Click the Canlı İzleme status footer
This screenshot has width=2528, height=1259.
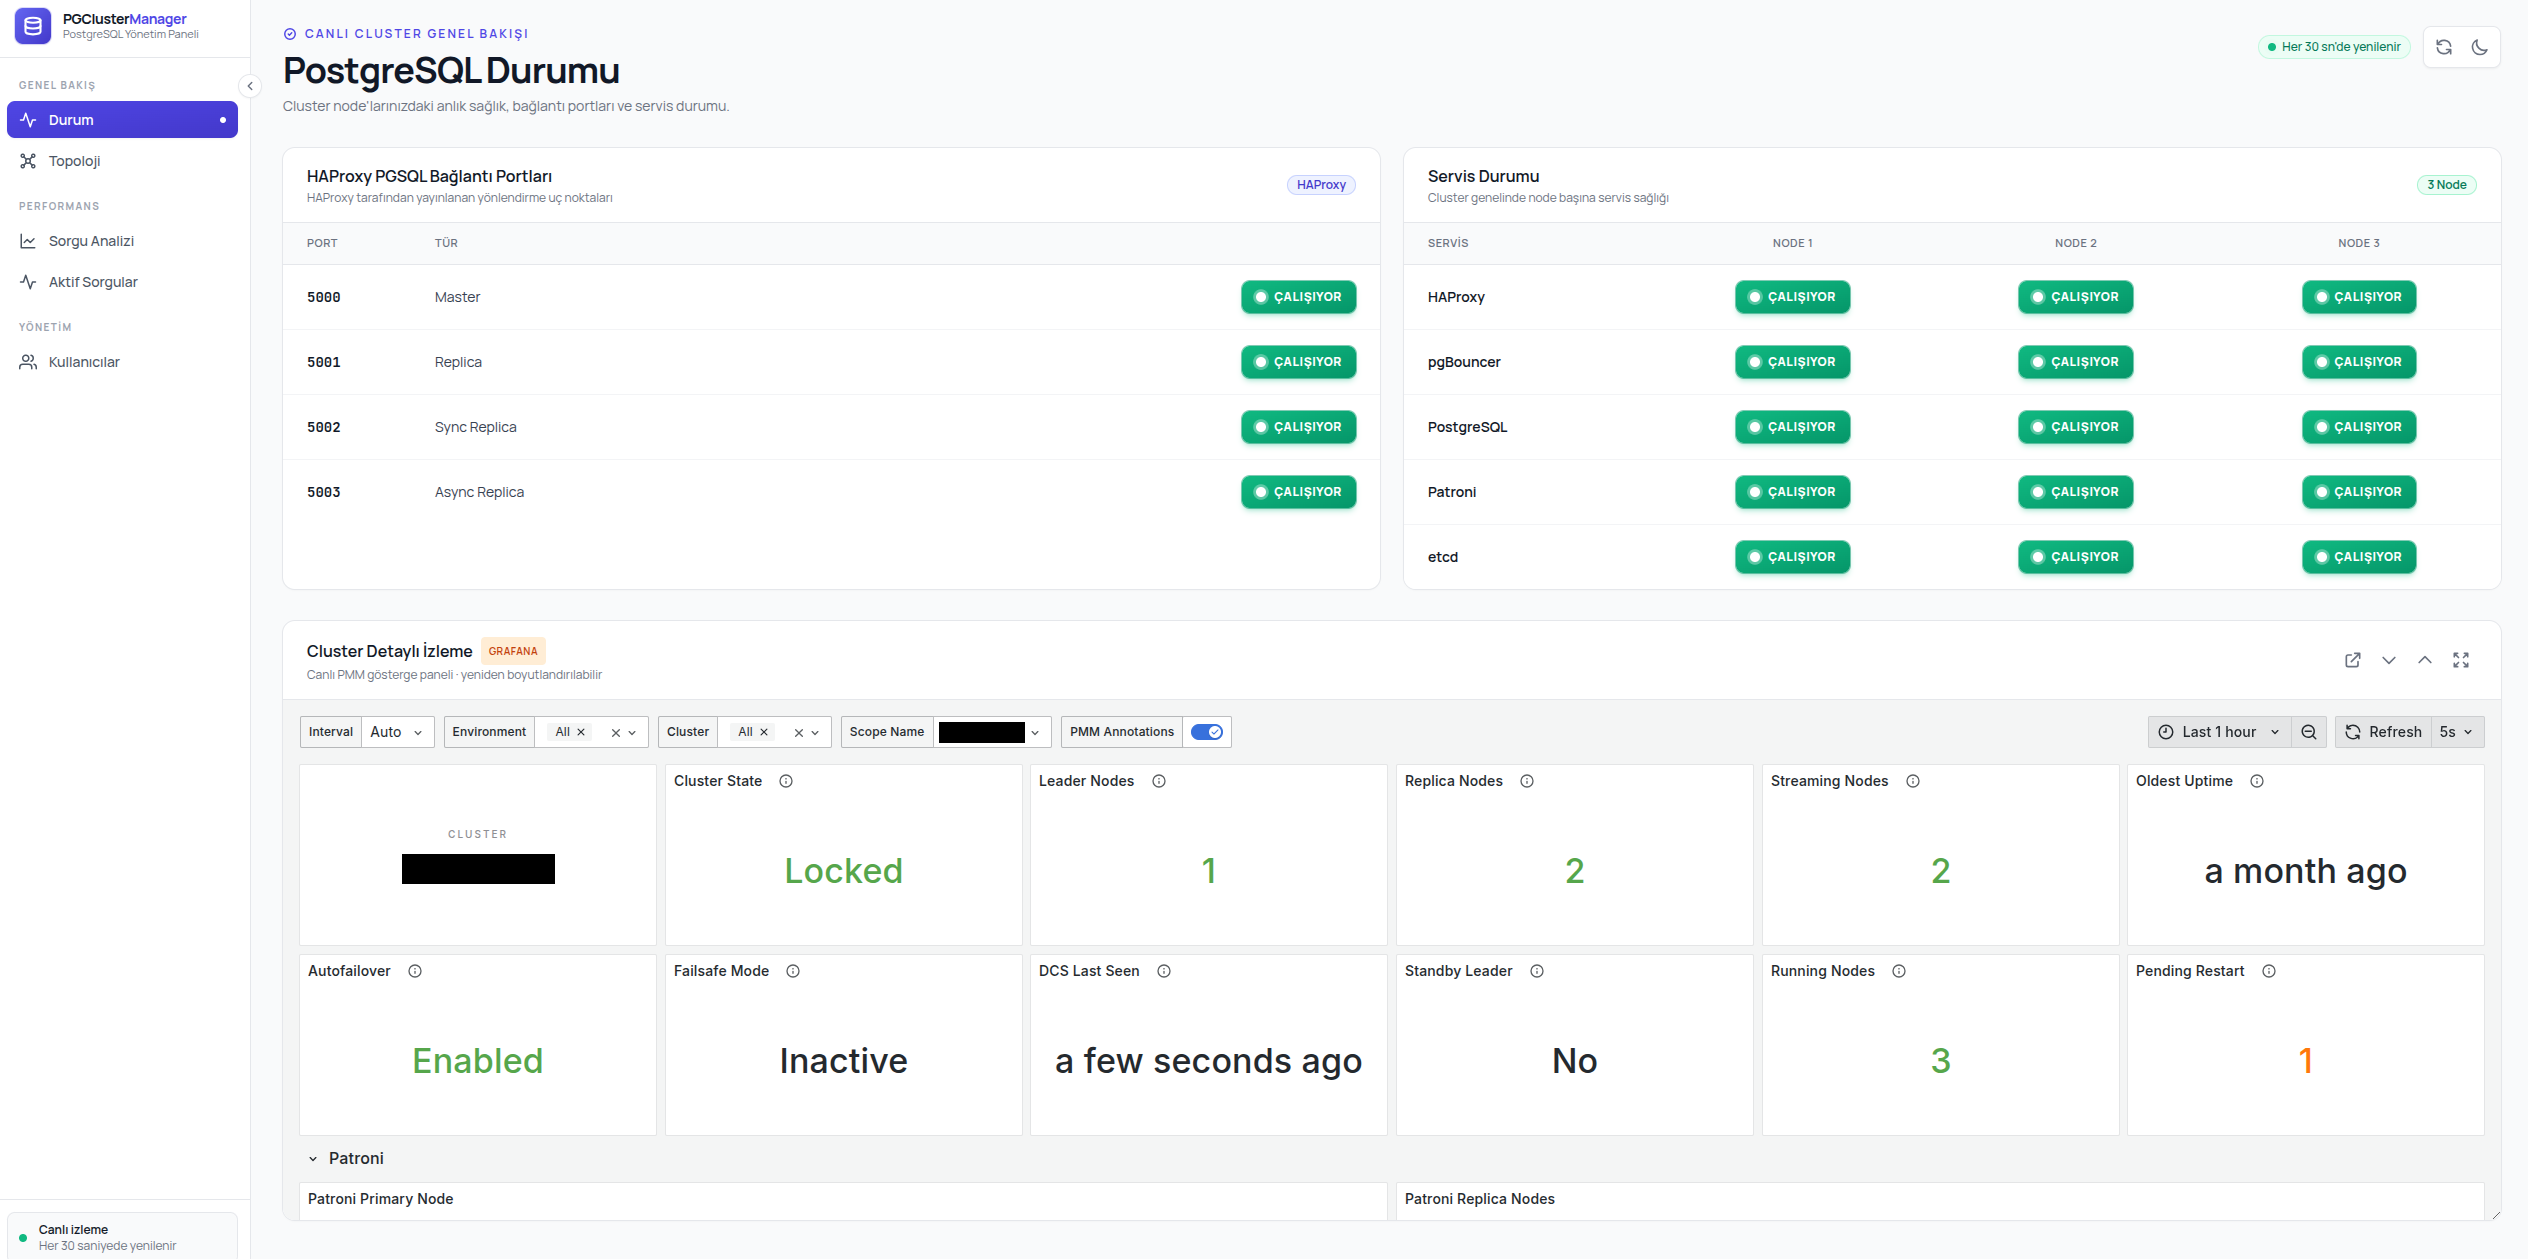coord(122,1237)
